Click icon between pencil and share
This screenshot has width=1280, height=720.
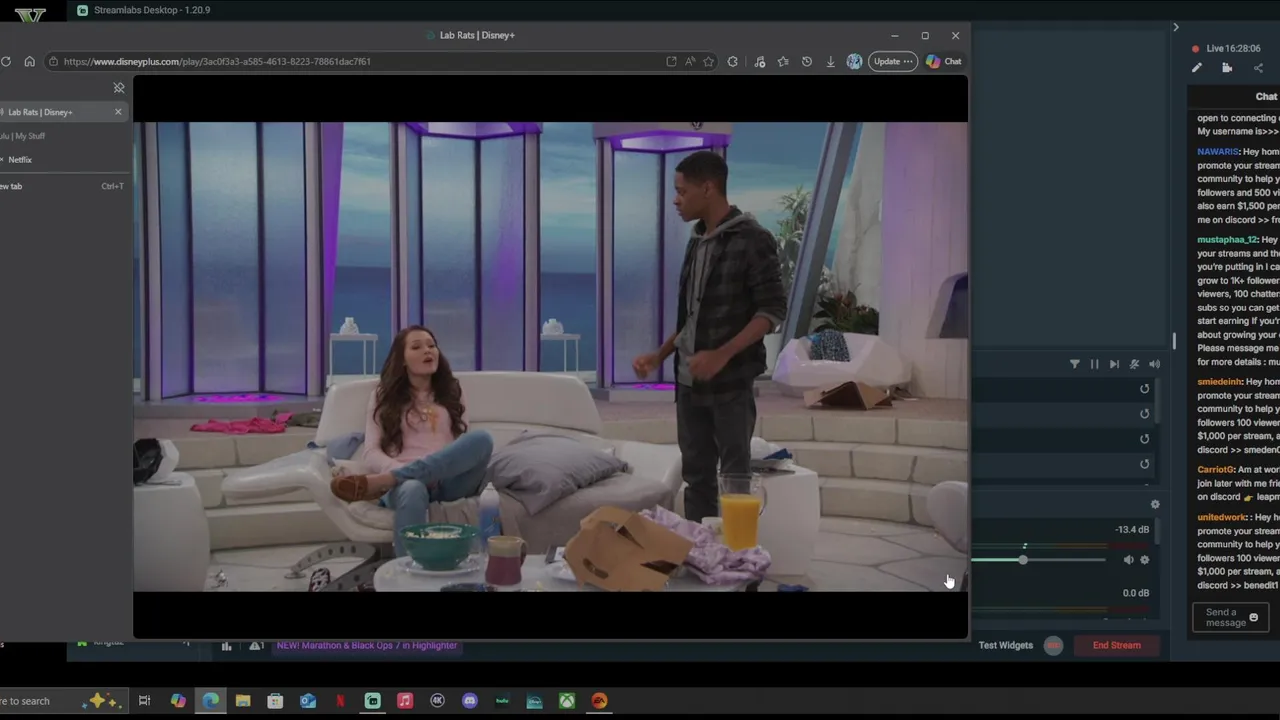pyautogui.click(x=1227, y=68)
